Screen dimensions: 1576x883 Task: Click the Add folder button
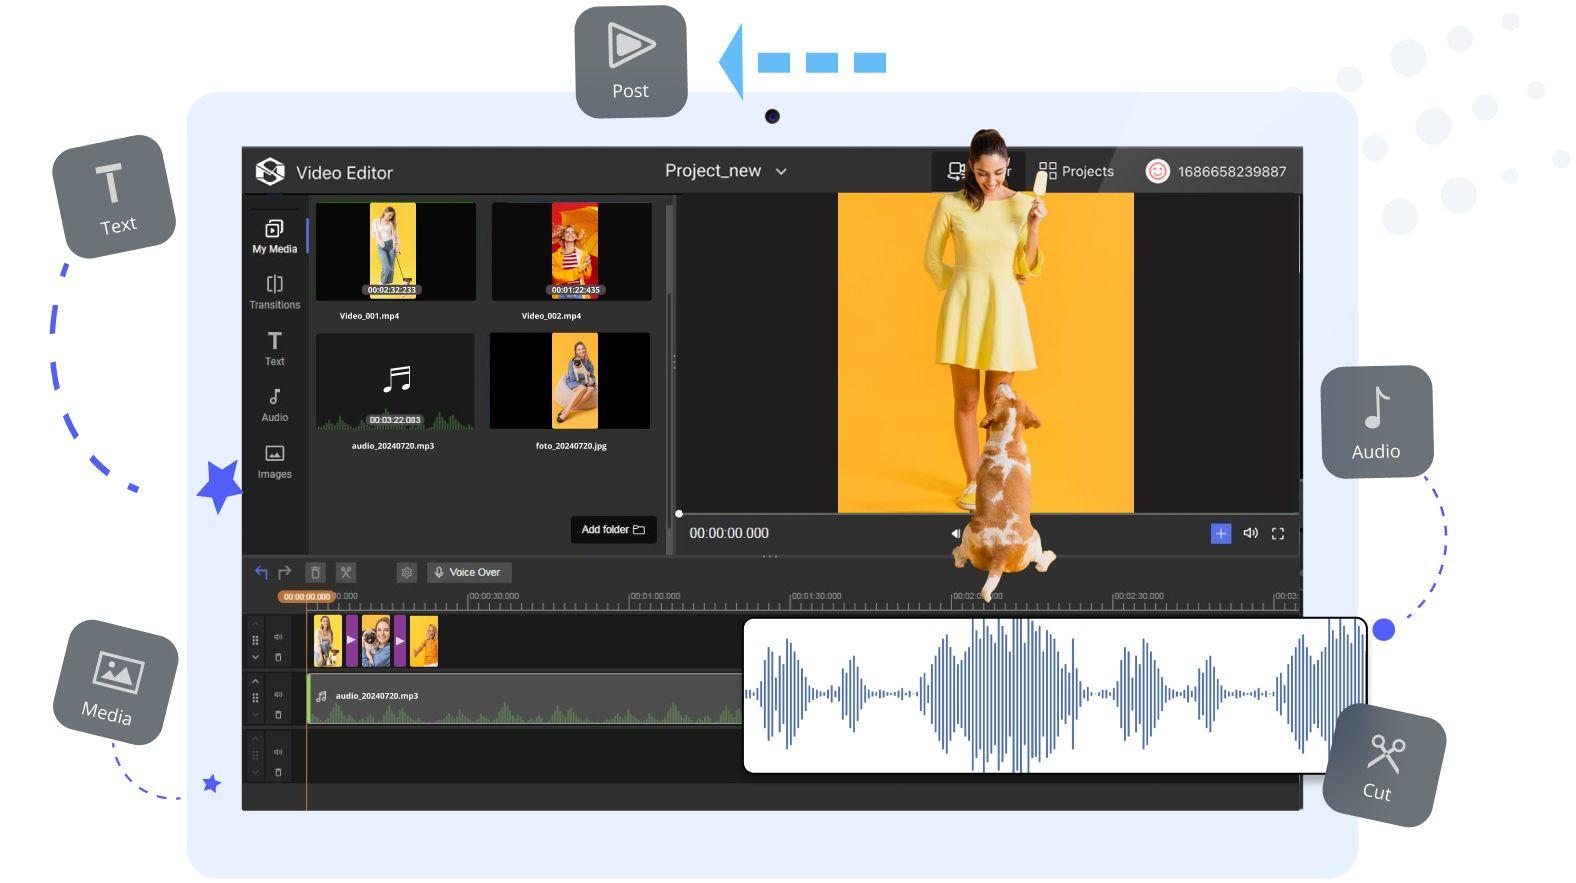(x=613, y=530)
